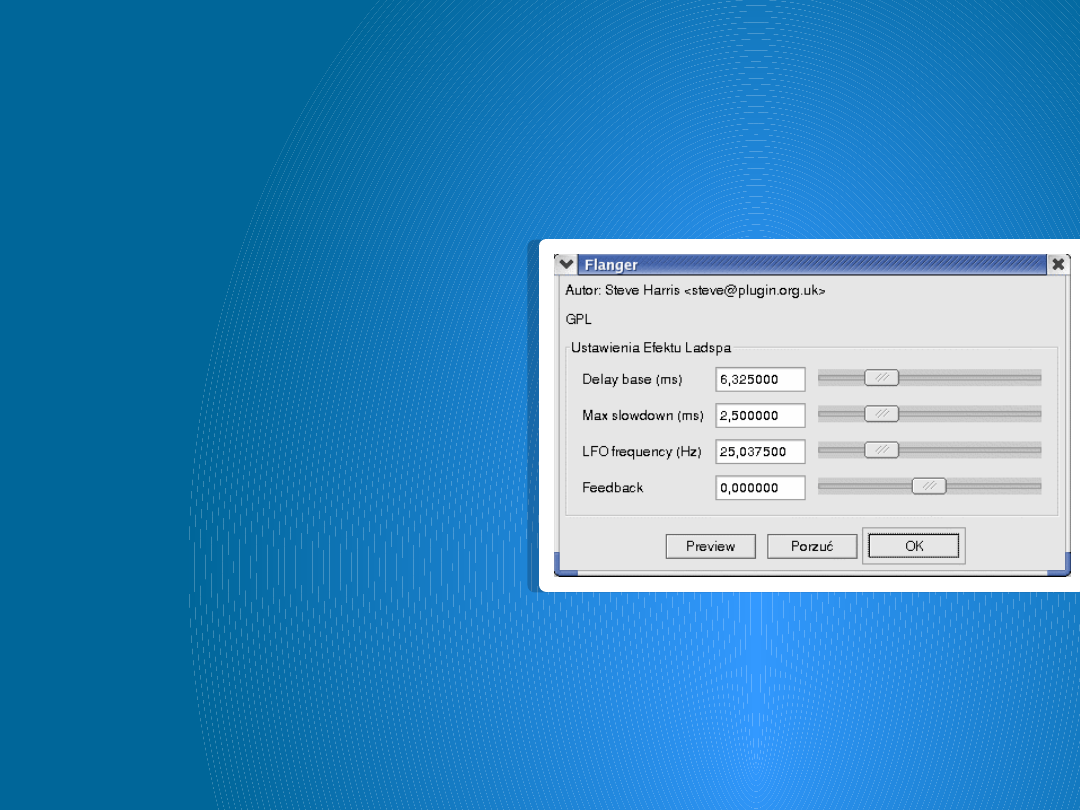Click the author line with Steve Harris email
This screenshot has height=810, width=1080.
(x=695, y=290)
